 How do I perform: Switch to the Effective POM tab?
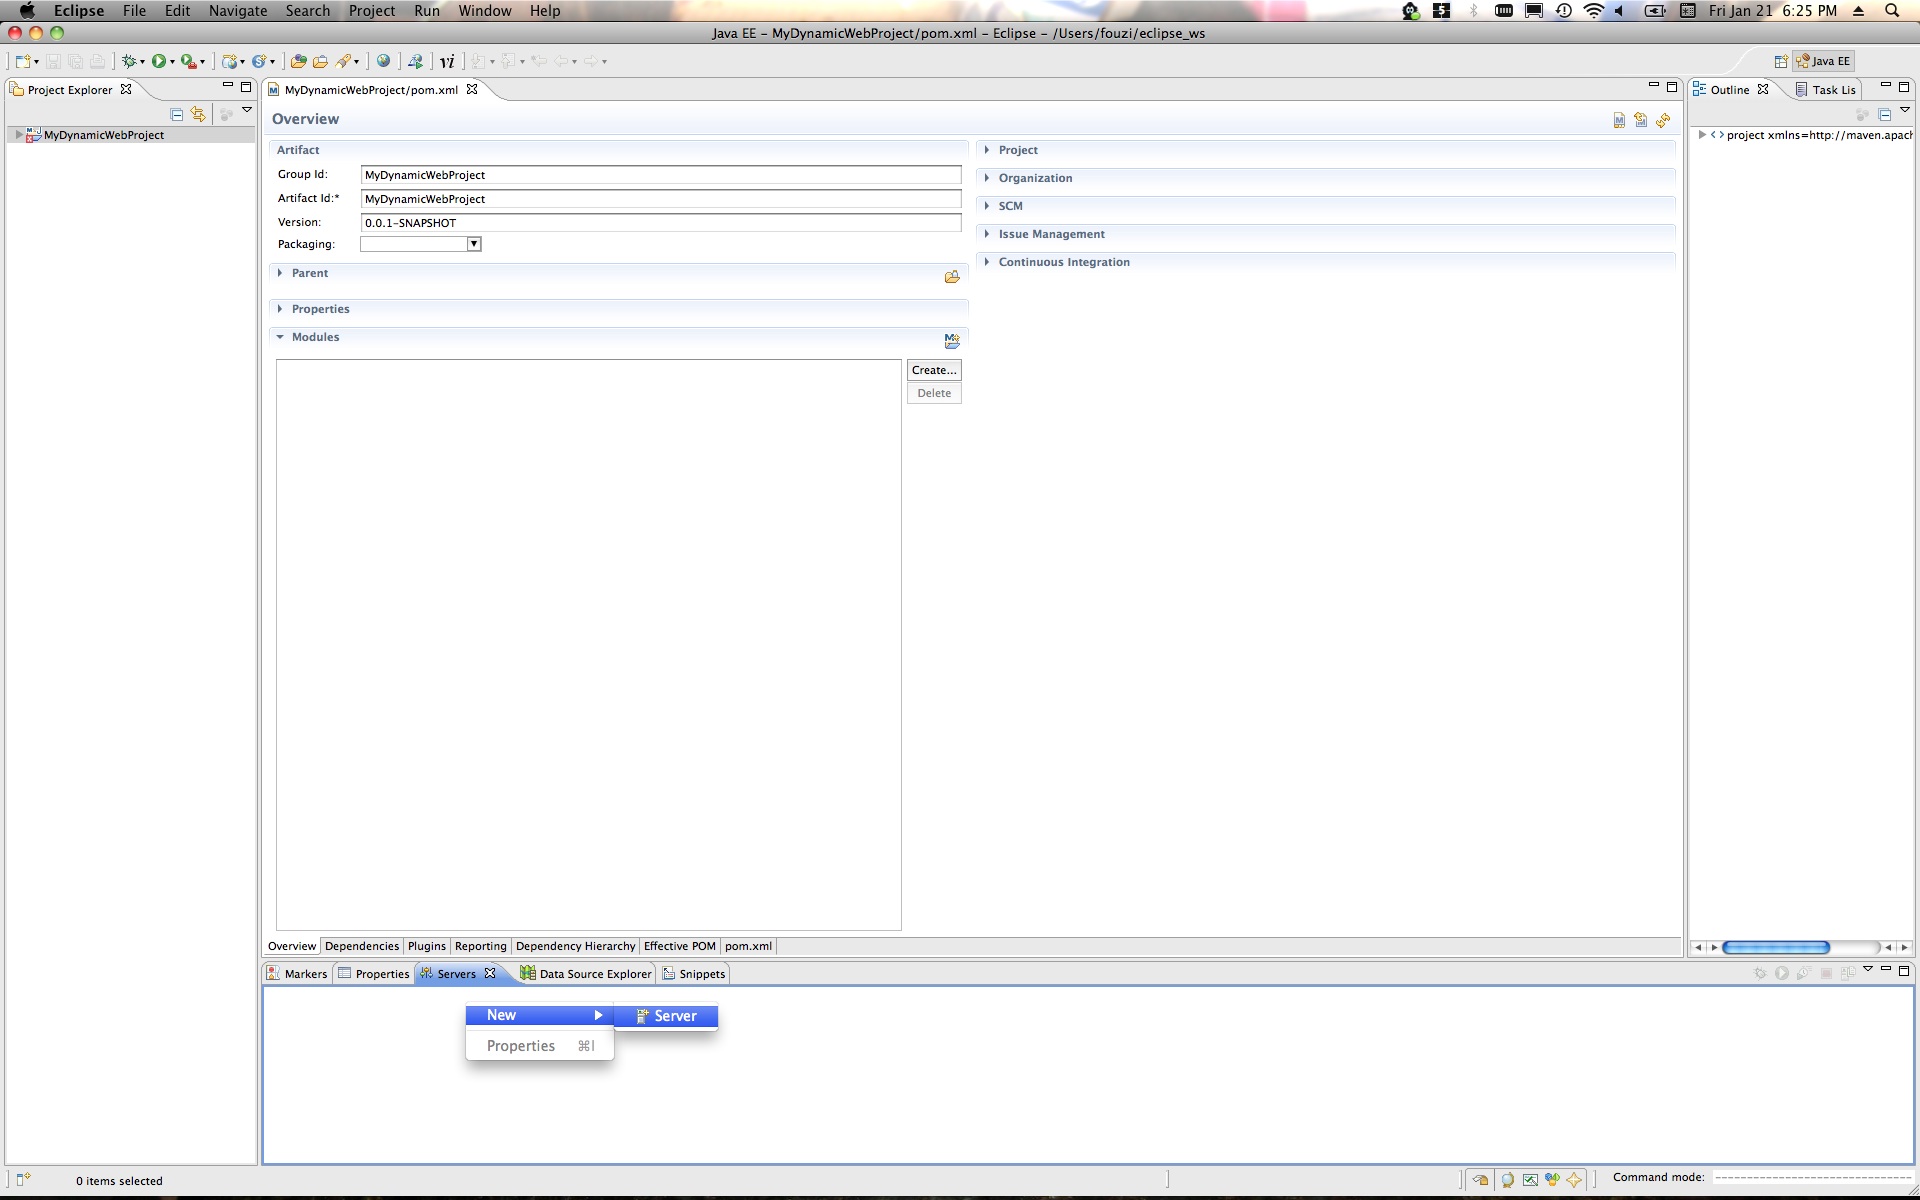pyautogui.click(x=680, y=946)
